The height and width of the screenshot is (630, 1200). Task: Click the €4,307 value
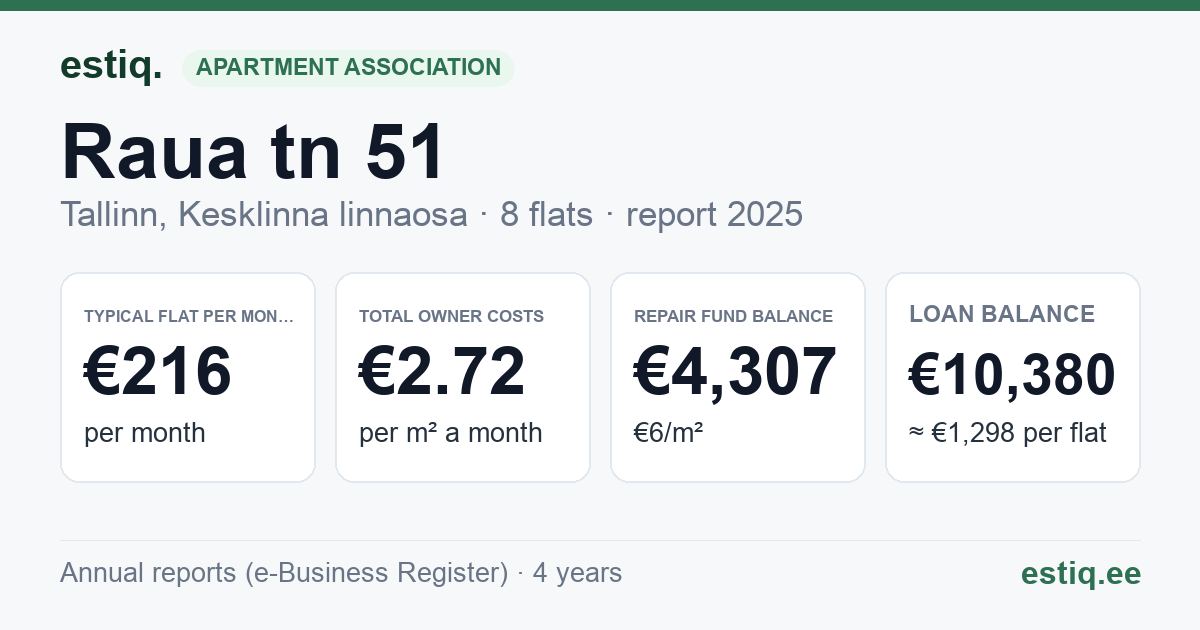[x=735, y=372]
